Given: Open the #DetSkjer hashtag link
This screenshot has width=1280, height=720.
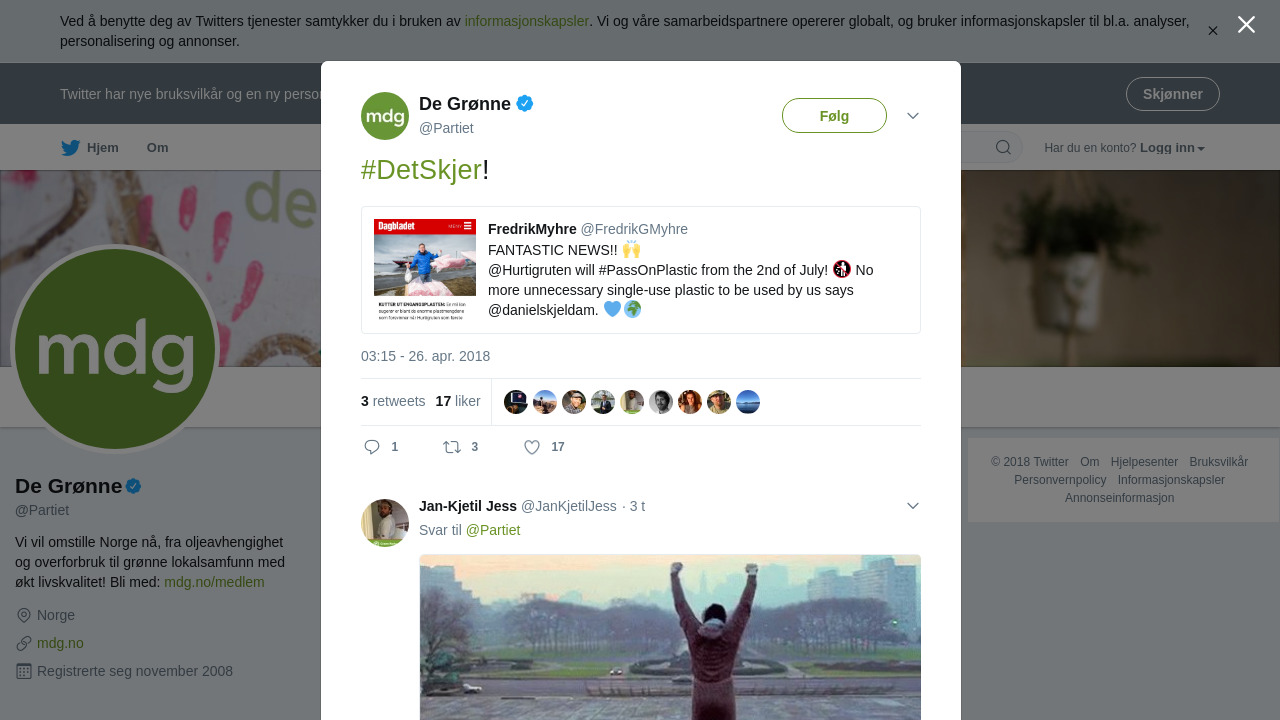Looking at the screenshot, I should click(421, 170).
